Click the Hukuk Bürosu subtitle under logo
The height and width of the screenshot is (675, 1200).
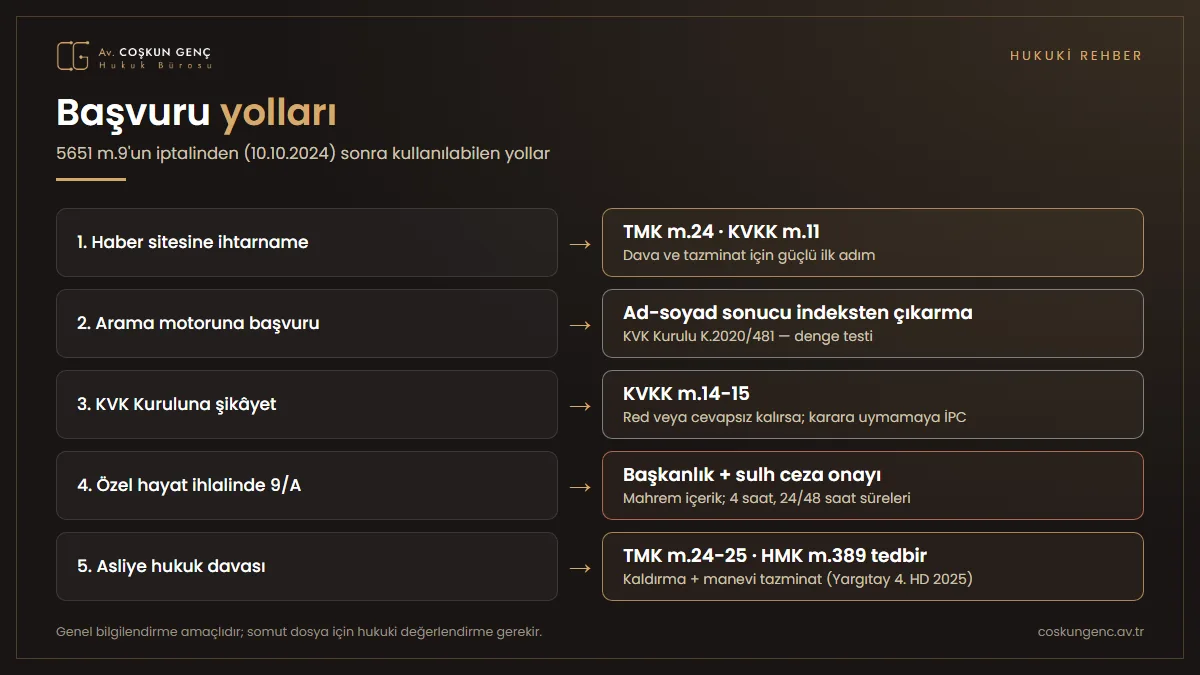click(155, 65)
